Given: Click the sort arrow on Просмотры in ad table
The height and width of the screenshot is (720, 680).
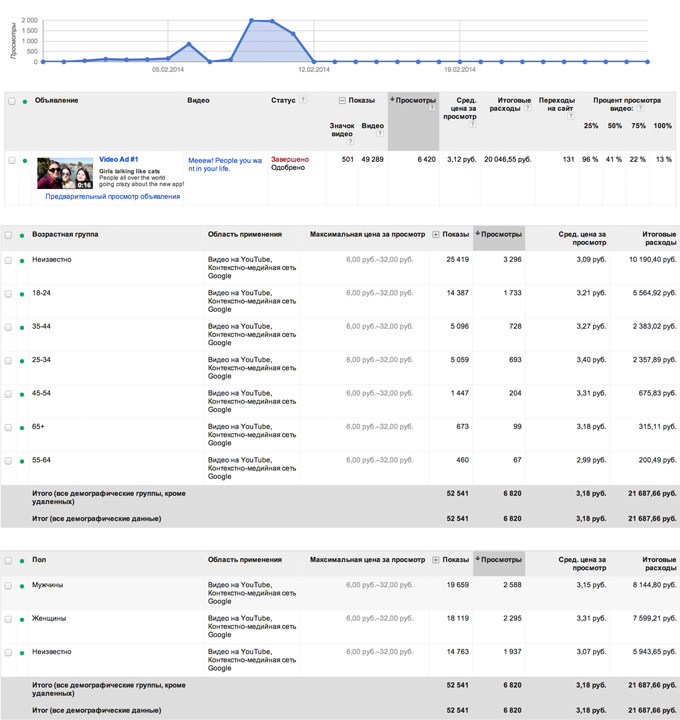Looking at the screenshot, I should 392,100.
